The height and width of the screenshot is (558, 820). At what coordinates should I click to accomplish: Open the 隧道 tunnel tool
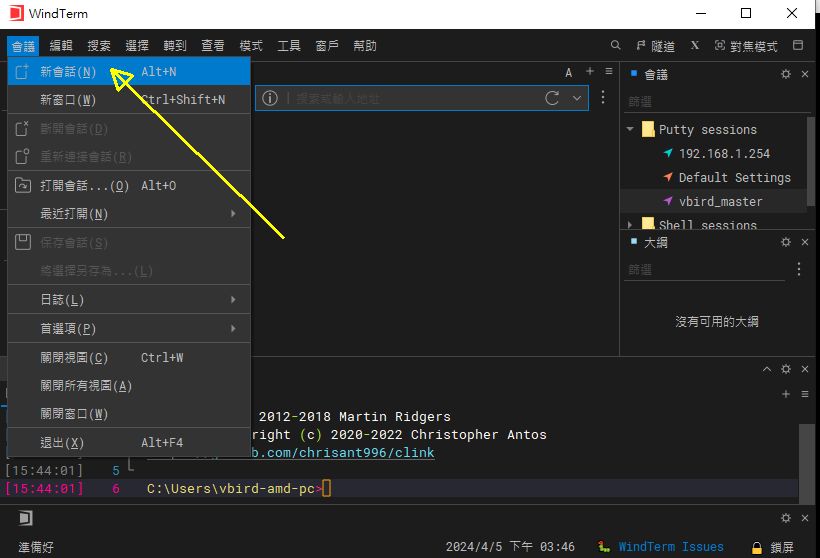click(x=655, y=46)
